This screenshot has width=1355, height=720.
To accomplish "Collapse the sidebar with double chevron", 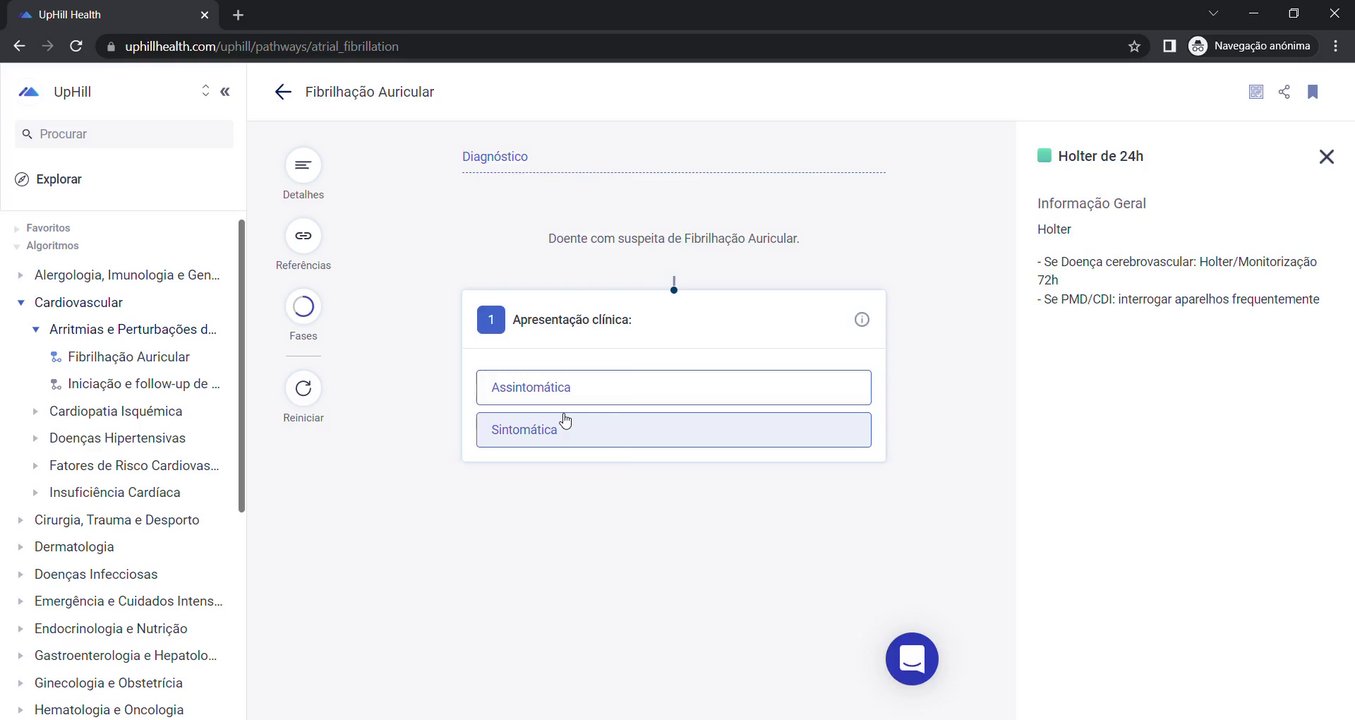I will 225,92.
